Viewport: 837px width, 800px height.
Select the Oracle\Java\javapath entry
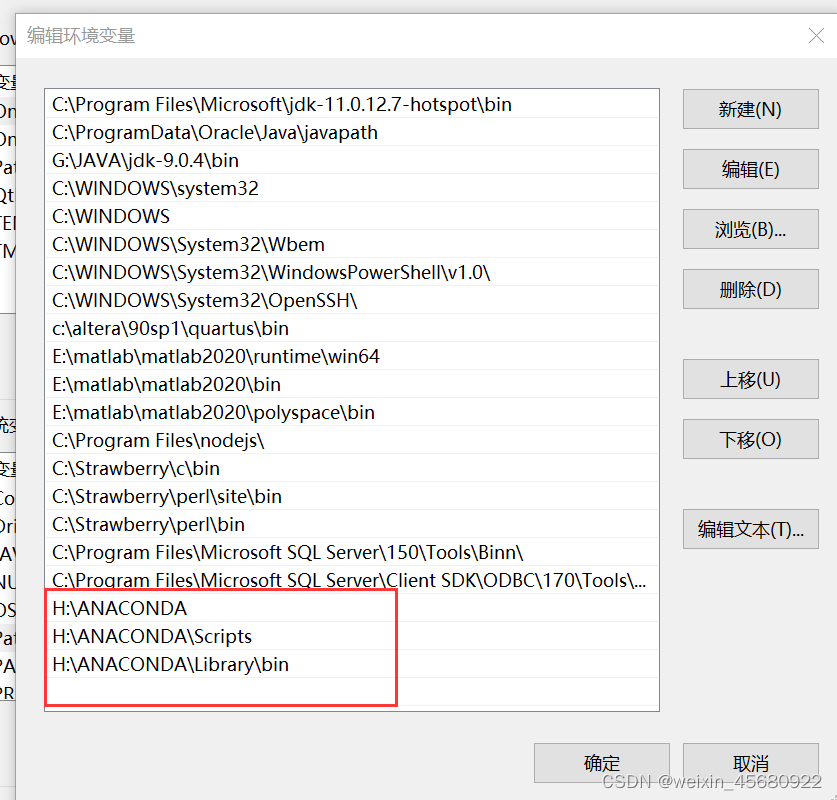(352, 132)
